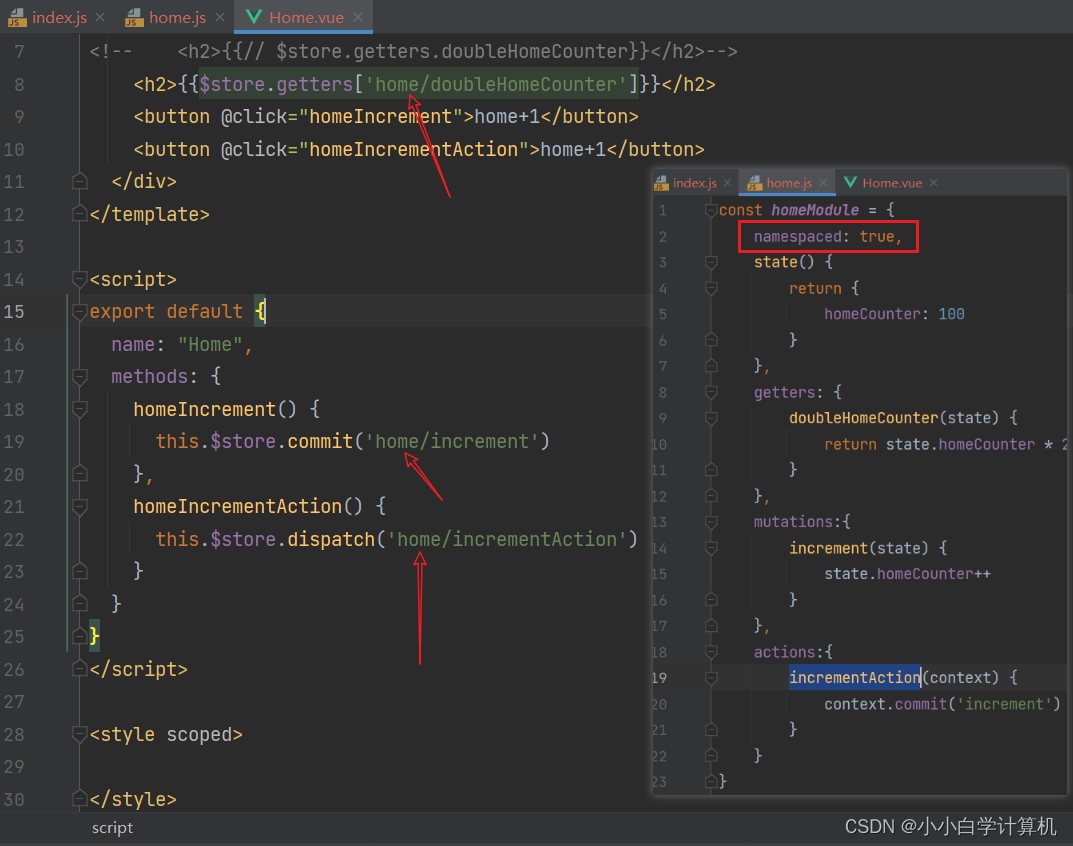This screenshot has width=1073, height=846.
Task: Open index.js tab in the inset editor
Action: pyautogui.click(x=694, y=183)
